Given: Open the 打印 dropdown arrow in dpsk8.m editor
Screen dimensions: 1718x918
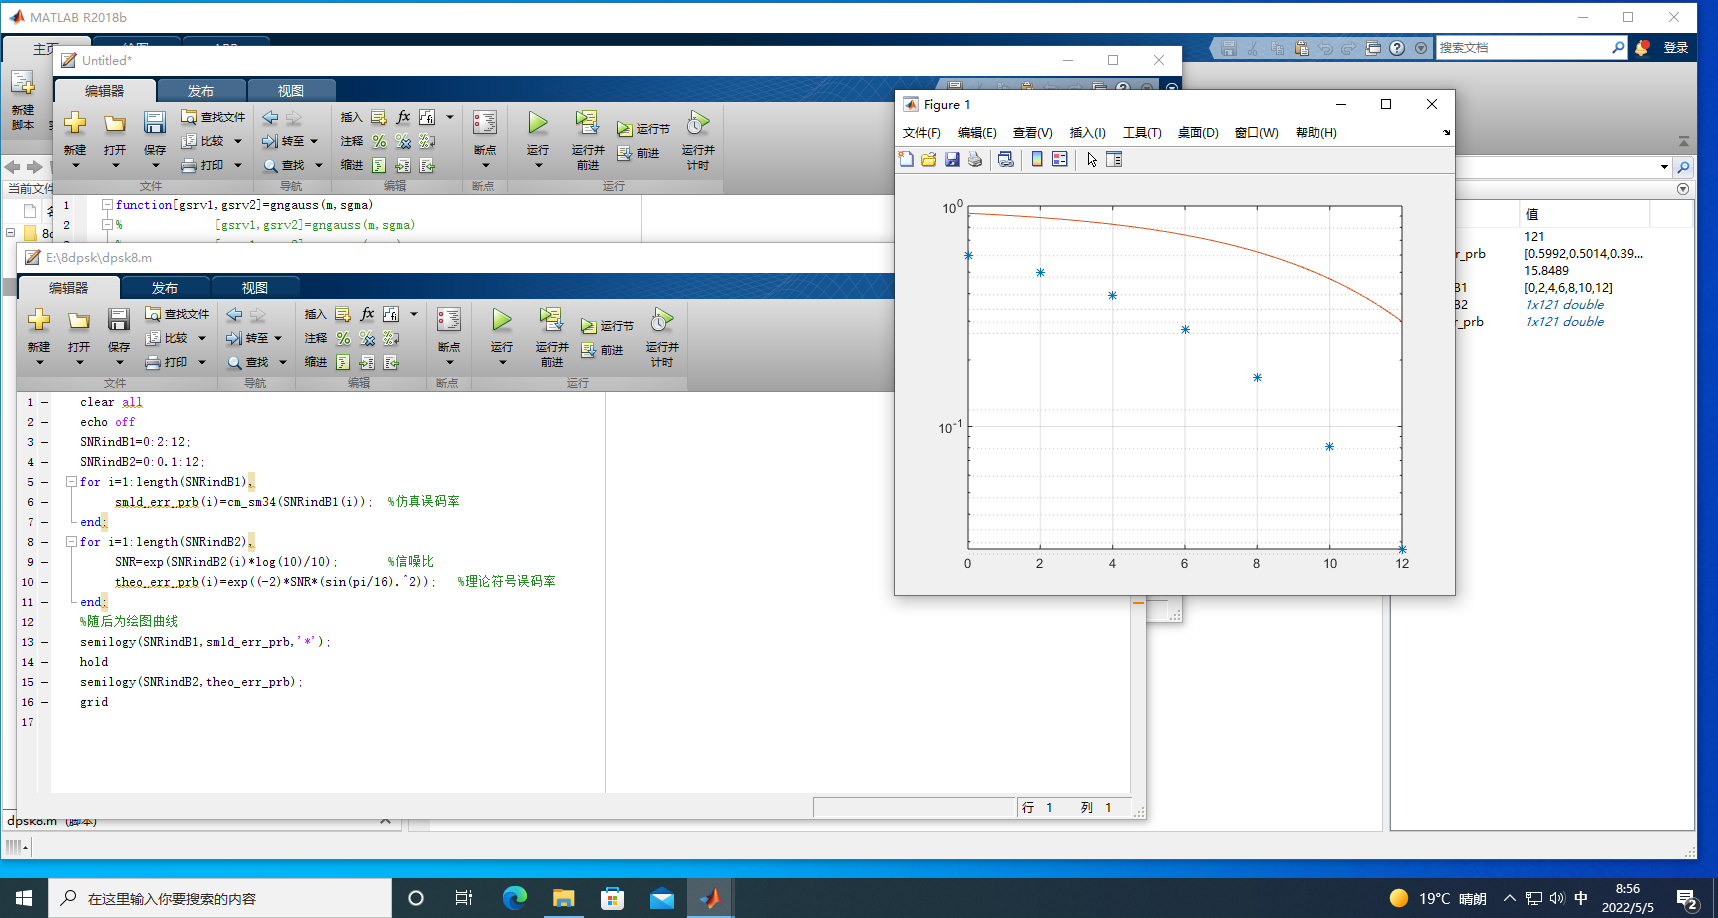Looking at the screenshot, I should 202,362.
